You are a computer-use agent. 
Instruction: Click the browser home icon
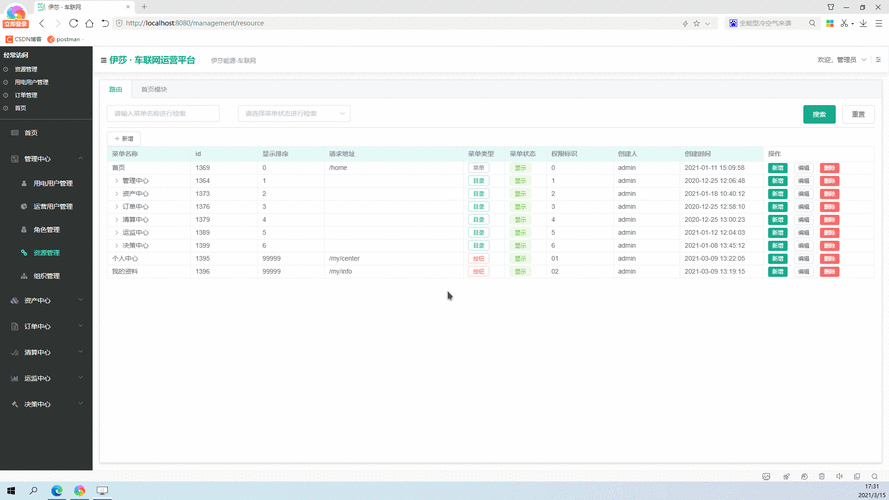(x=89, y=23)
